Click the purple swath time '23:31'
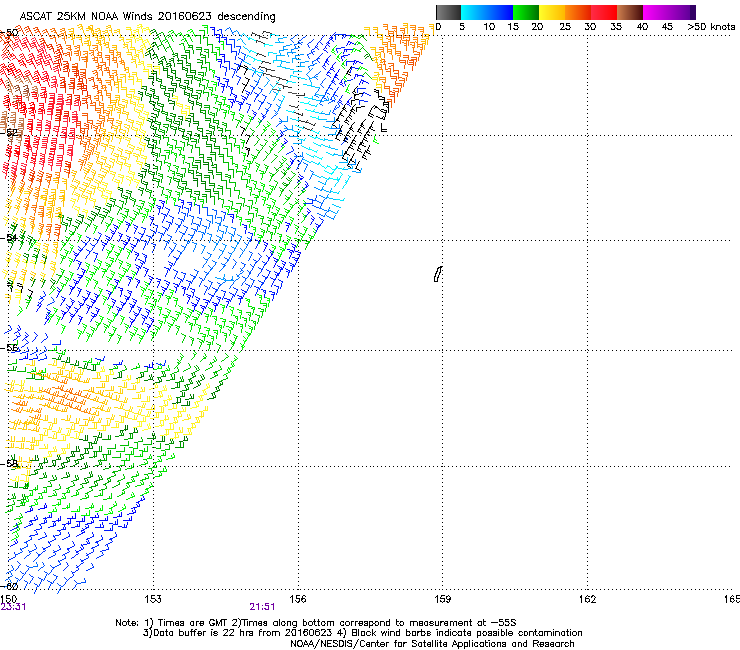 (x=13, y=607)
